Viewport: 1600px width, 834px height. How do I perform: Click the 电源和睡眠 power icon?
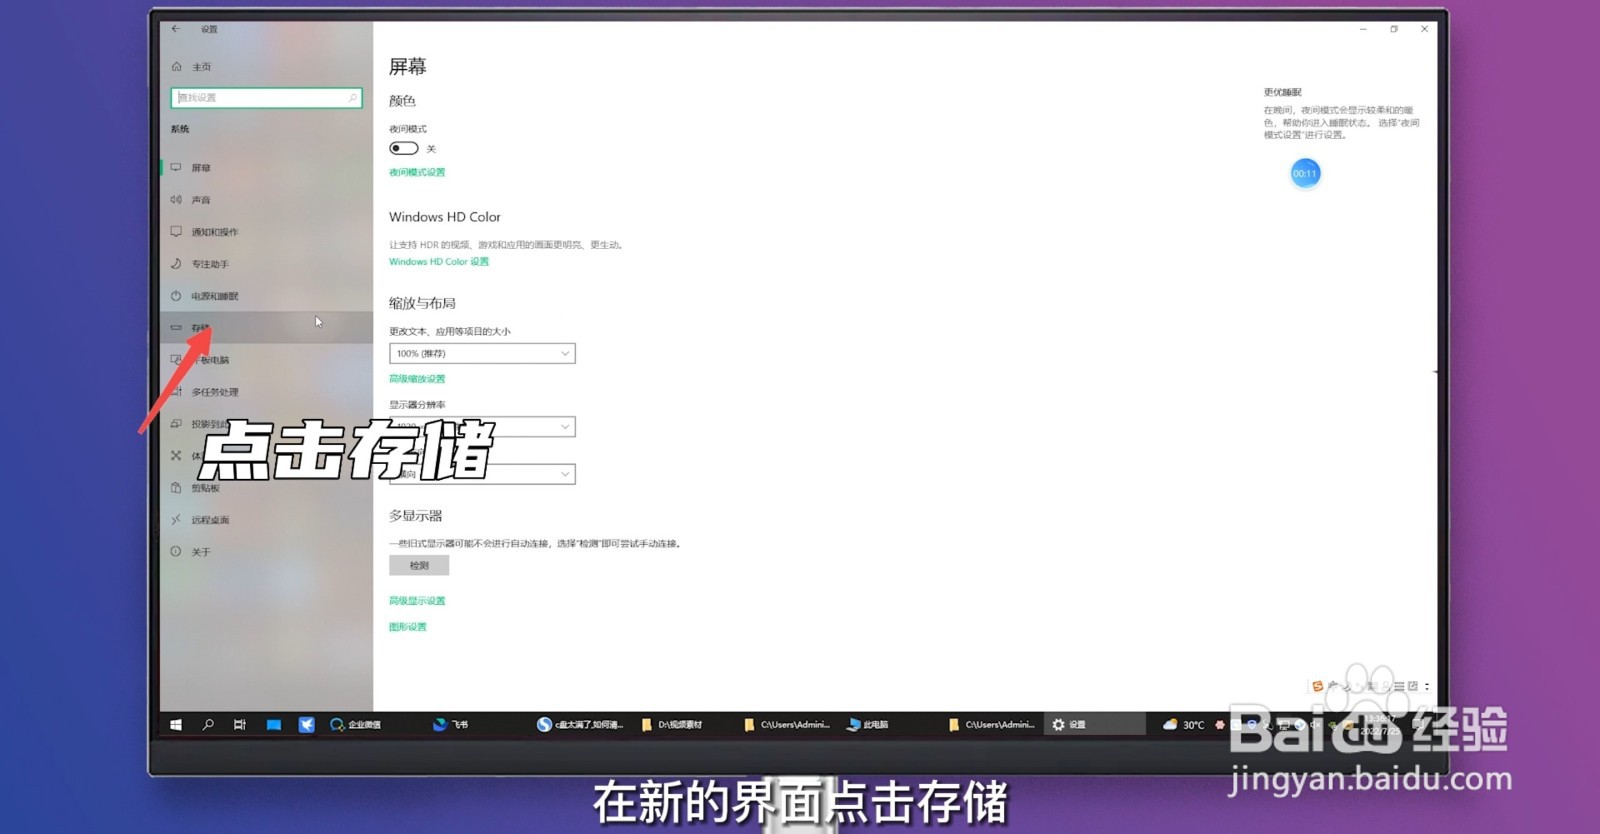[x=176, y=296]
